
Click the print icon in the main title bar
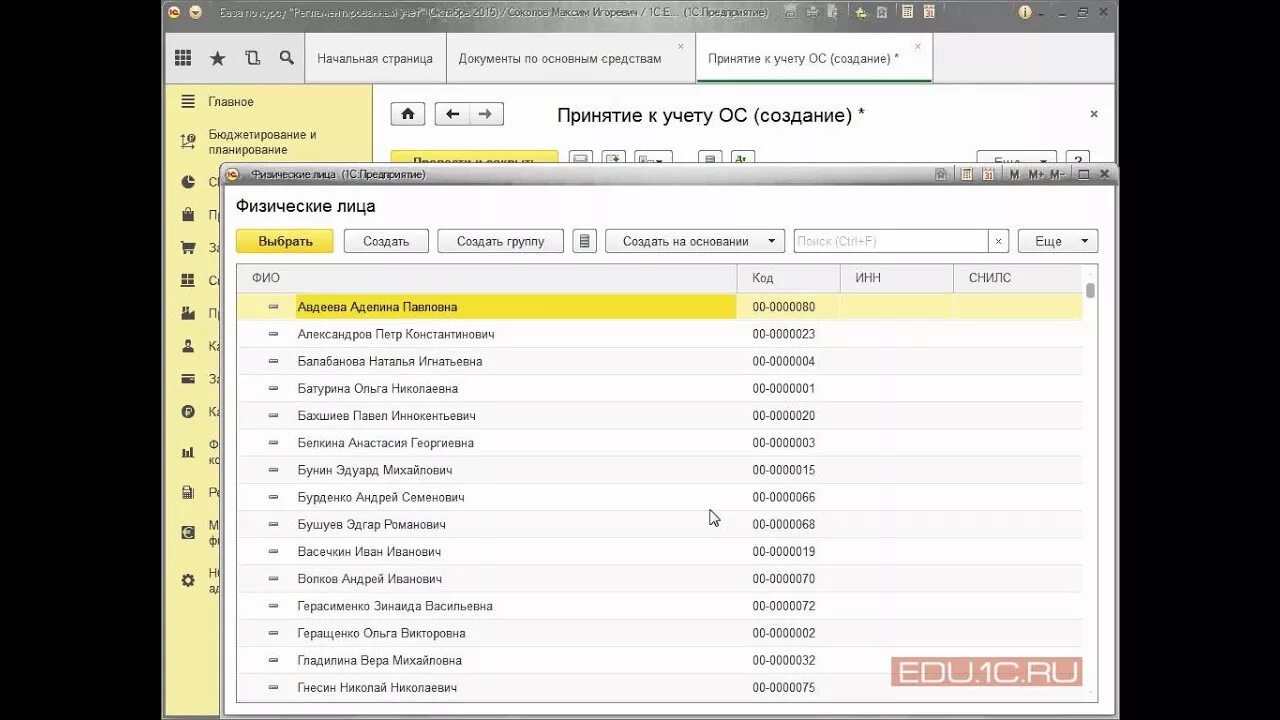pos(812,12)
